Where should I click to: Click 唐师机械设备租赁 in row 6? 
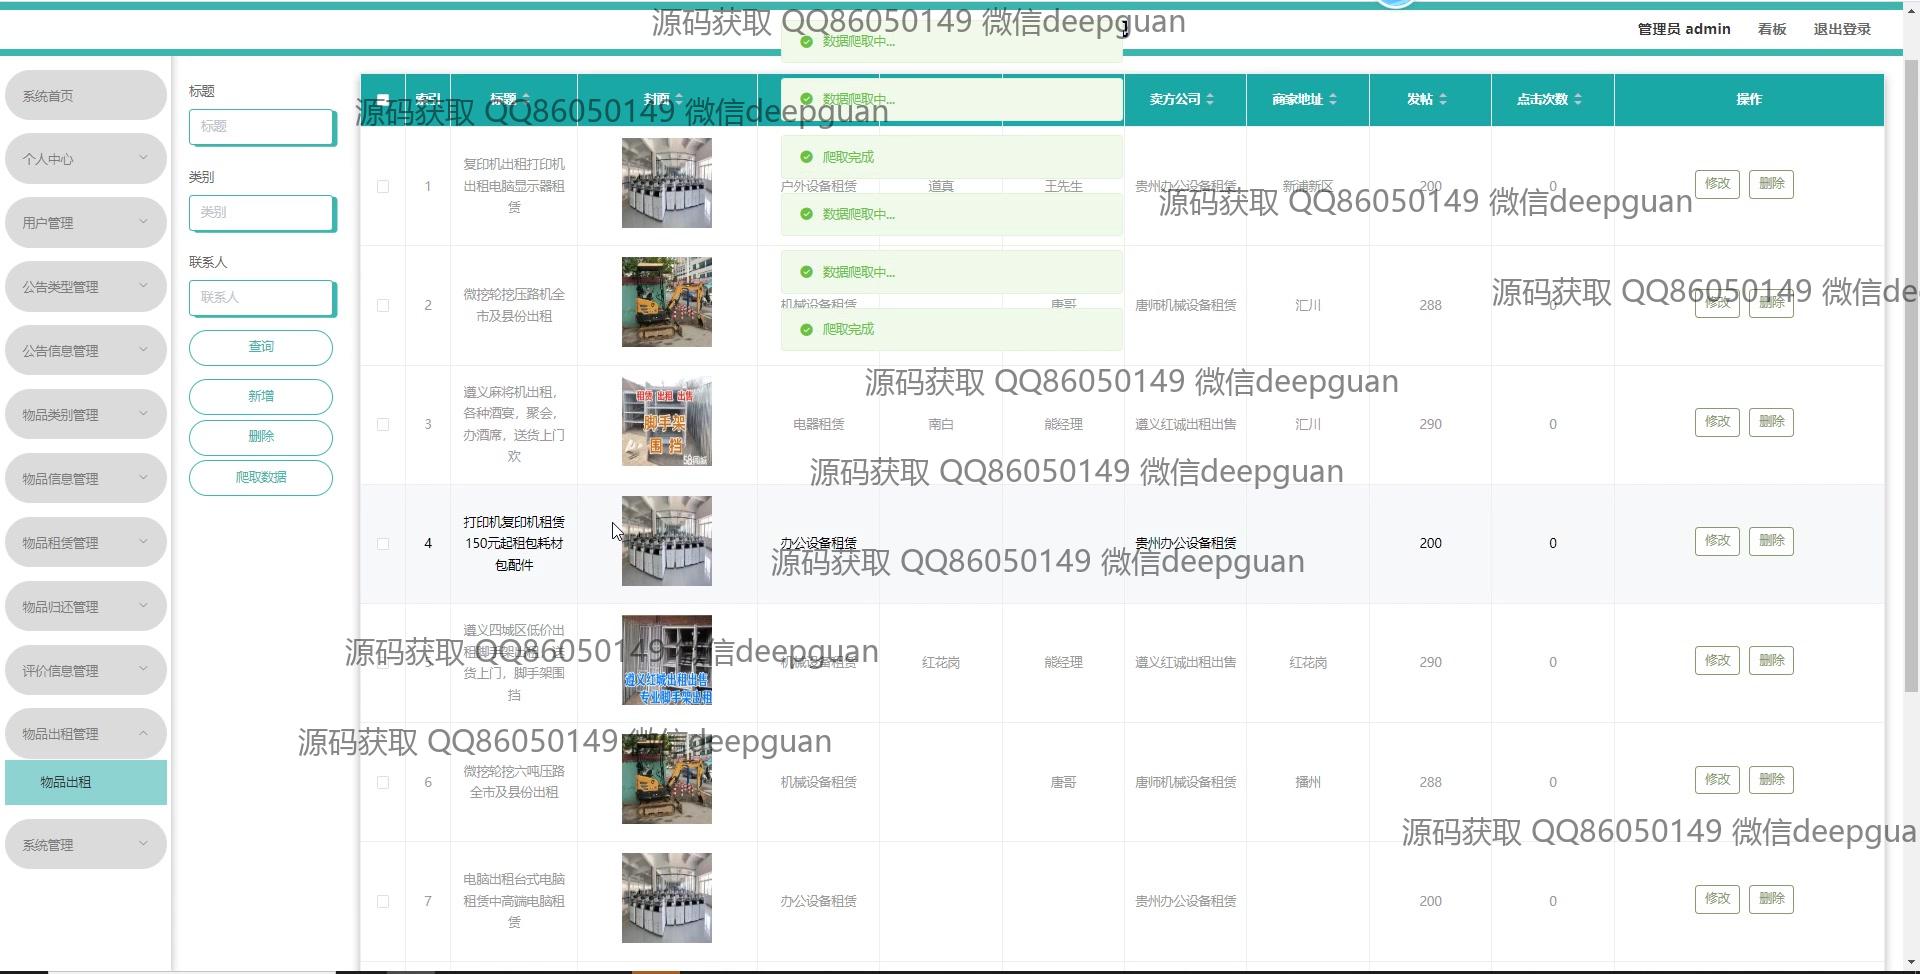[1185, 782]
